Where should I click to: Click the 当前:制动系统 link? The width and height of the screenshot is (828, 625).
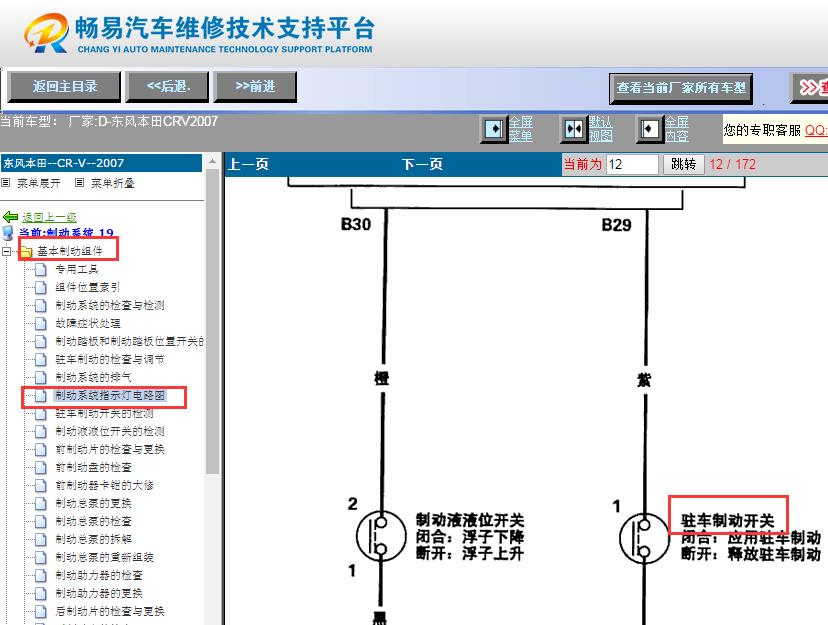click(66, 233)
